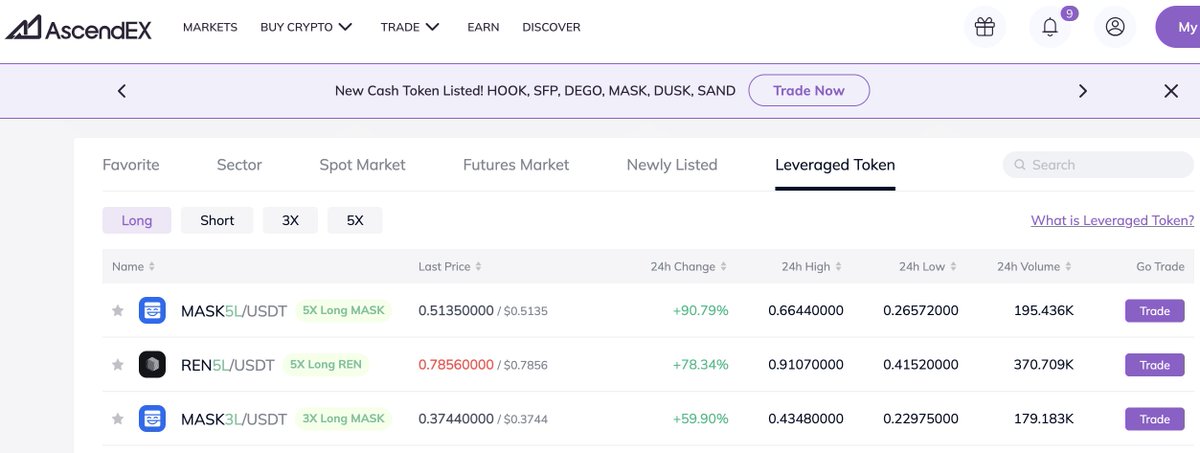Go to next banner announcement

1082,91
